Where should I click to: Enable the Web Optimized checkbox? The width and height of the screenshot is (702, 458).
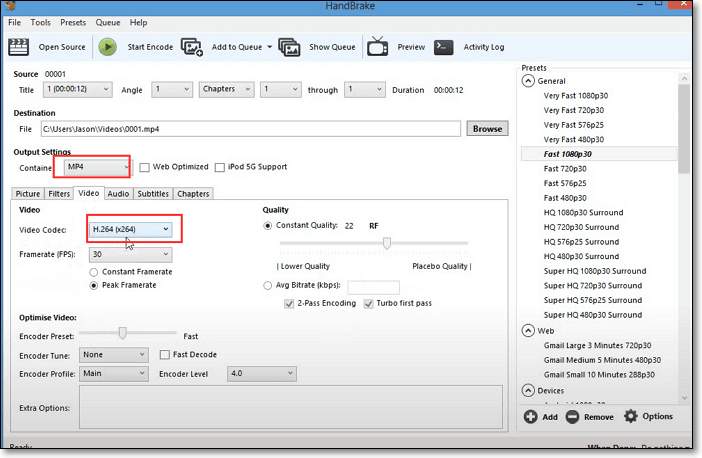coord(144,167)
